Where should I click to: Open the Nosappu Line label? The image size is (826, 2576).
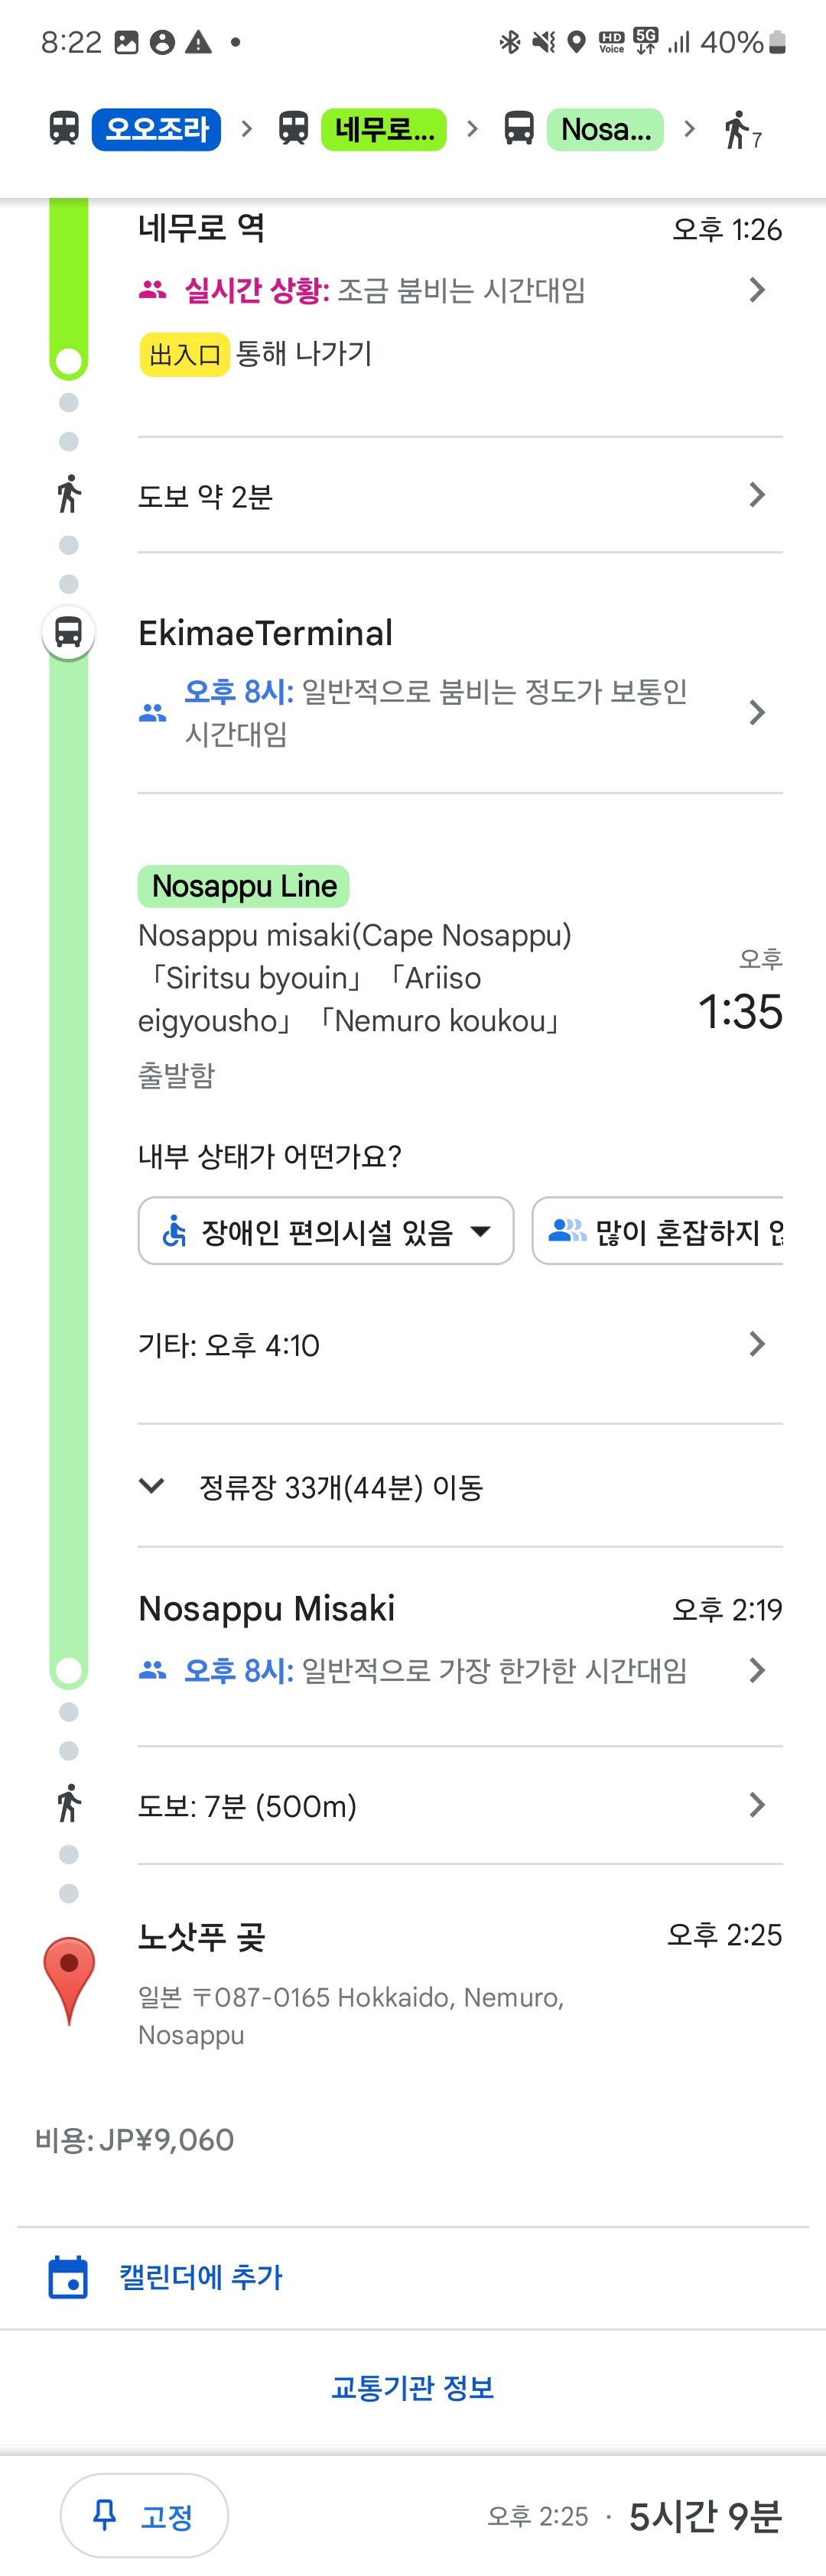(x=244, y=886)
